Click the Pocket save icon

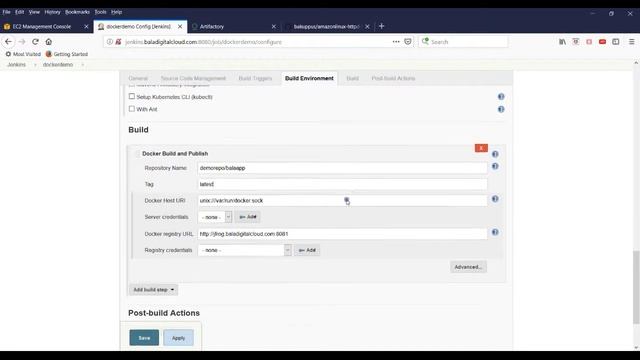pos(408,42)
